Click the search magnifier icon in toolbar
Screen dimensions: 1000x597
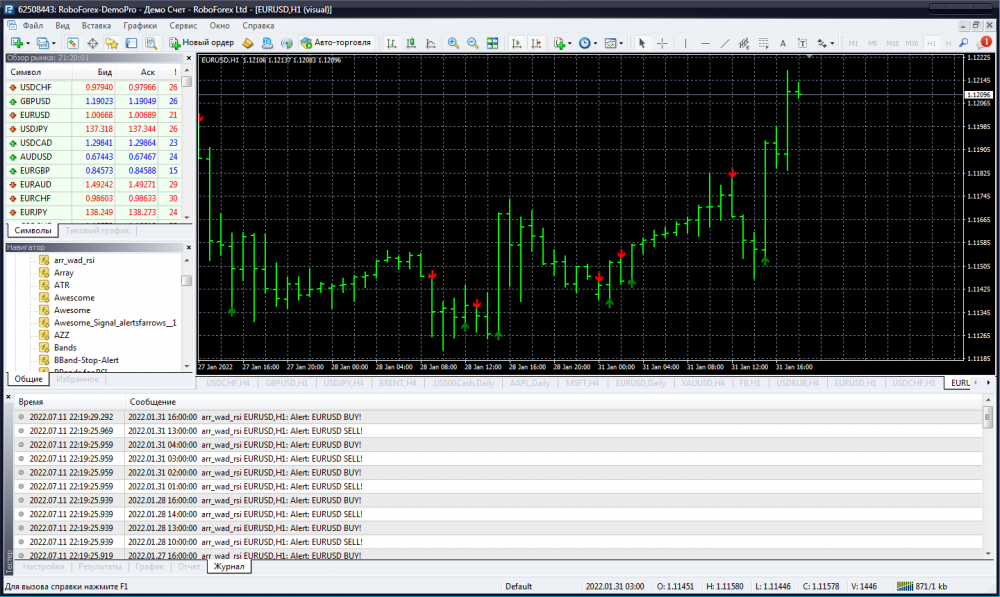pyautogui.click(x=964, y=43)
